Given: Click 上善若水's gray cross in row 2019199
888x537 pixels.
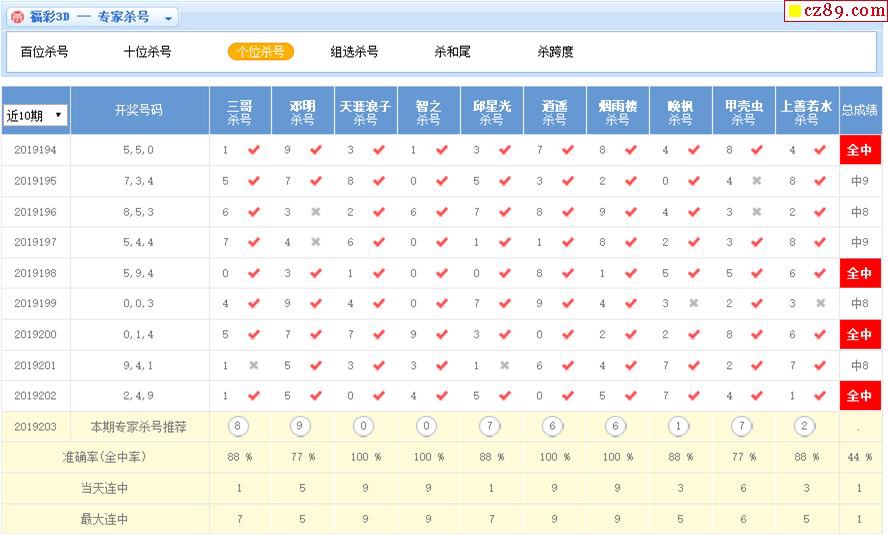Looking at the screenshot, I should pos(821,304).
